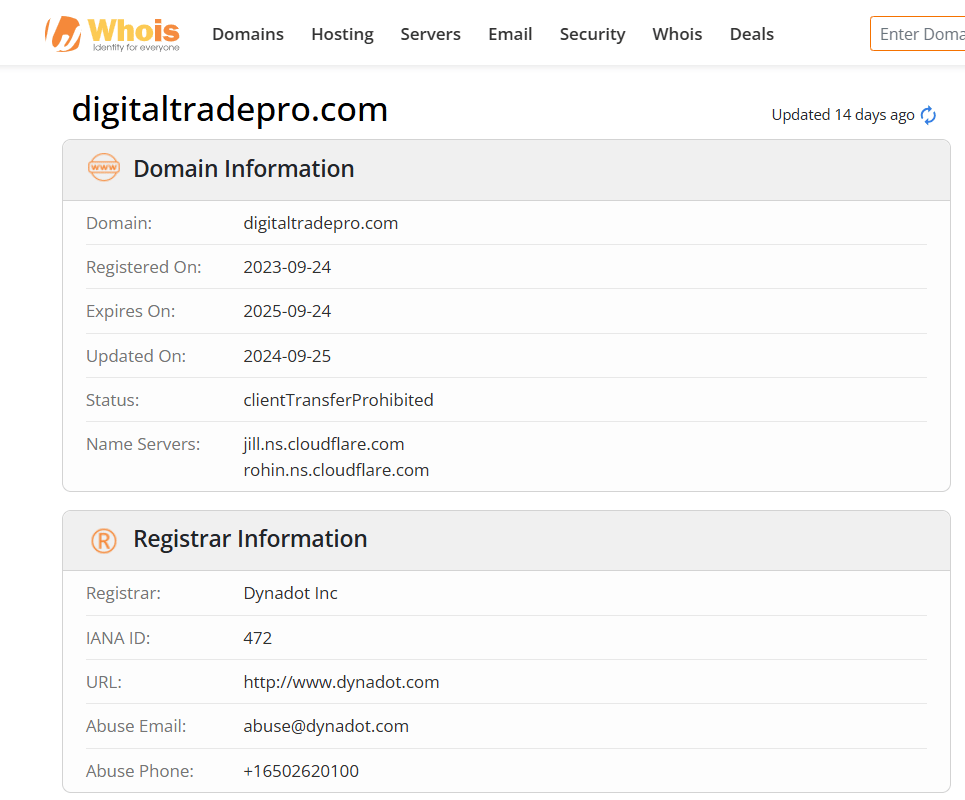
Task: Open the Whois menu item
Action: coord(677,34)
